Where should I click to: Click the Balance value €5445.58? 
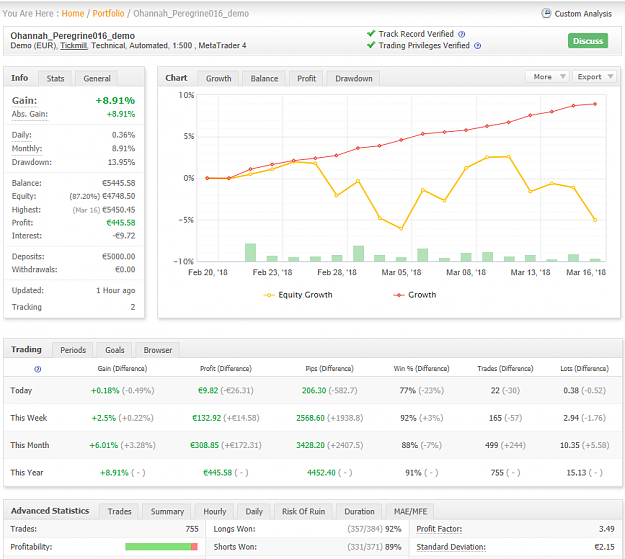(x=118, y=183)
